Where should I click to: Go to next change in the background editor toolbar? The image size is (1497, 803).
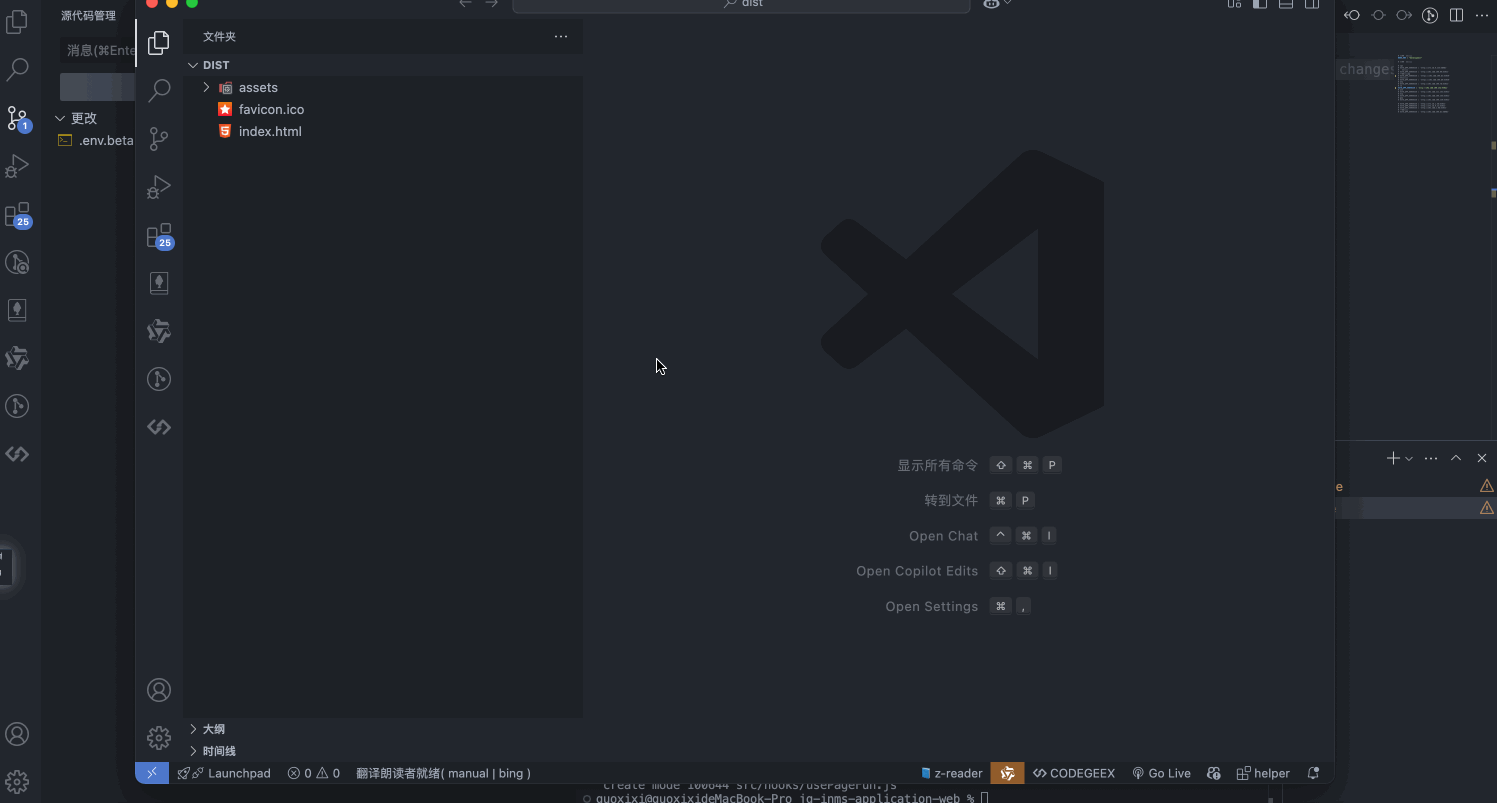1404,15
